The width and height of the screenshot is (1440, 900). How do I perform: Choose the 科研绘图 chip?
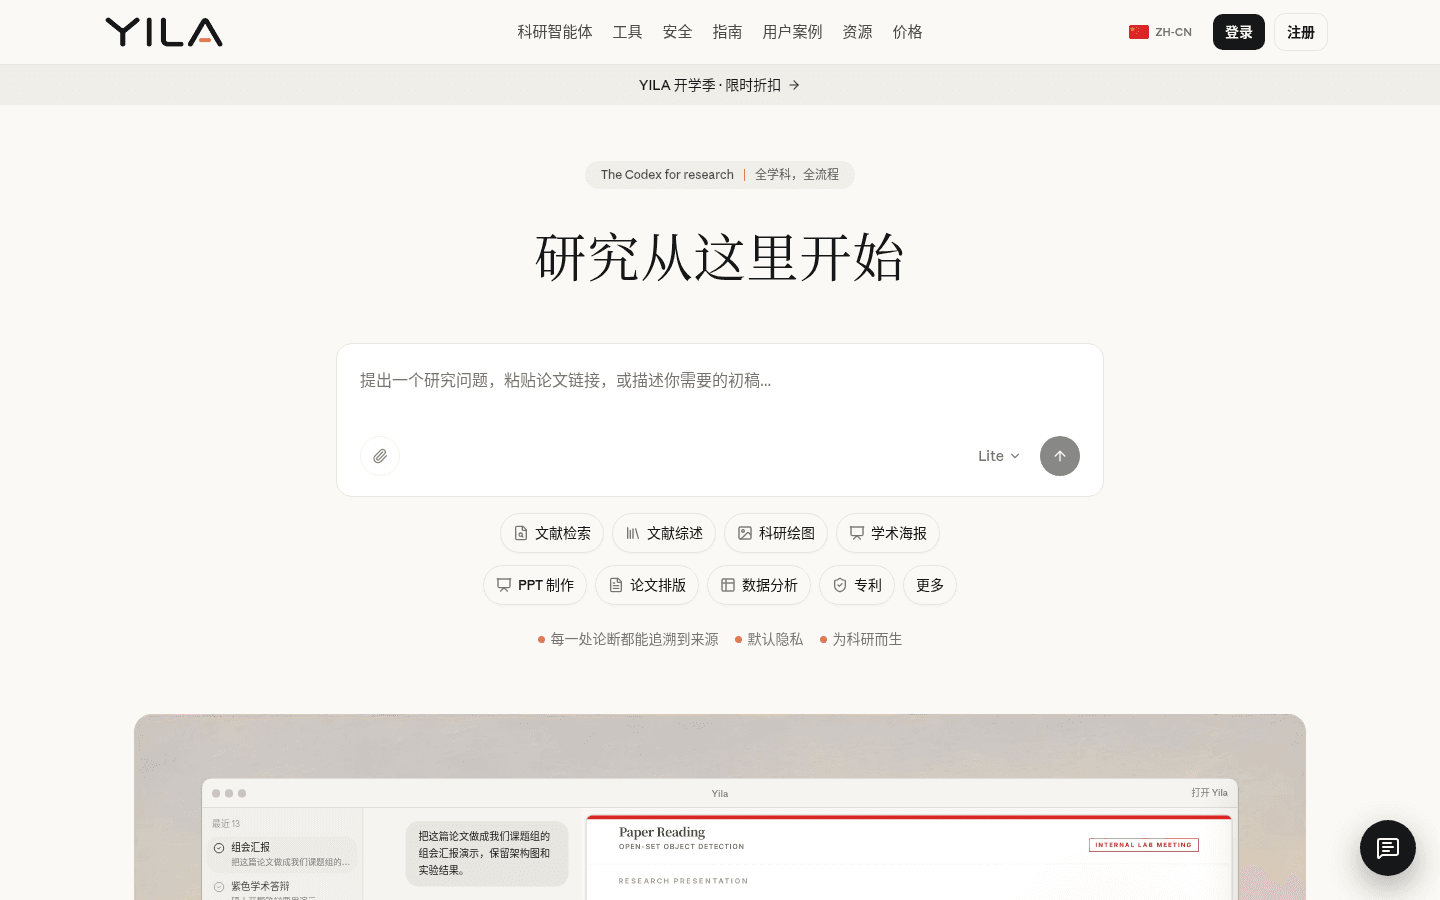click(x=776, y=533)
